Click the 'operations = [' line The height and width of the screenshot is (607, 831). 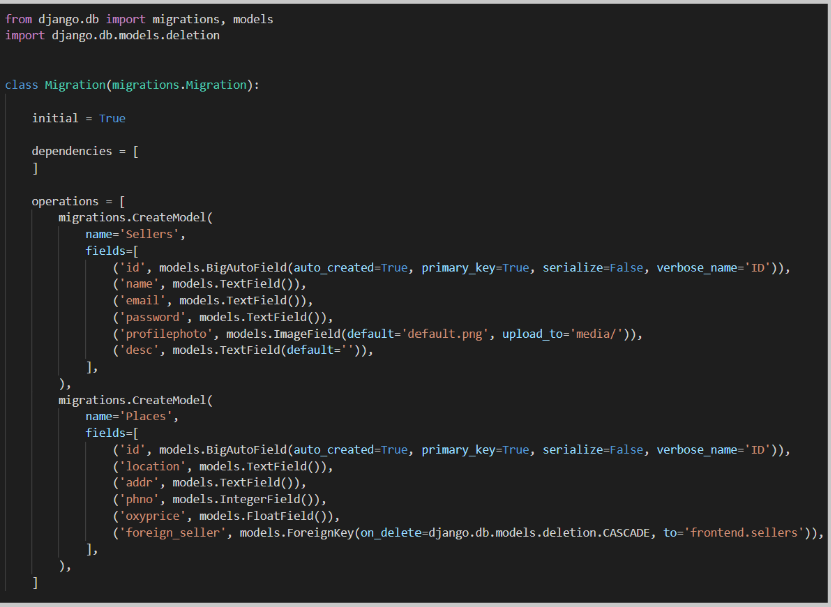click(x=78, y=201)
